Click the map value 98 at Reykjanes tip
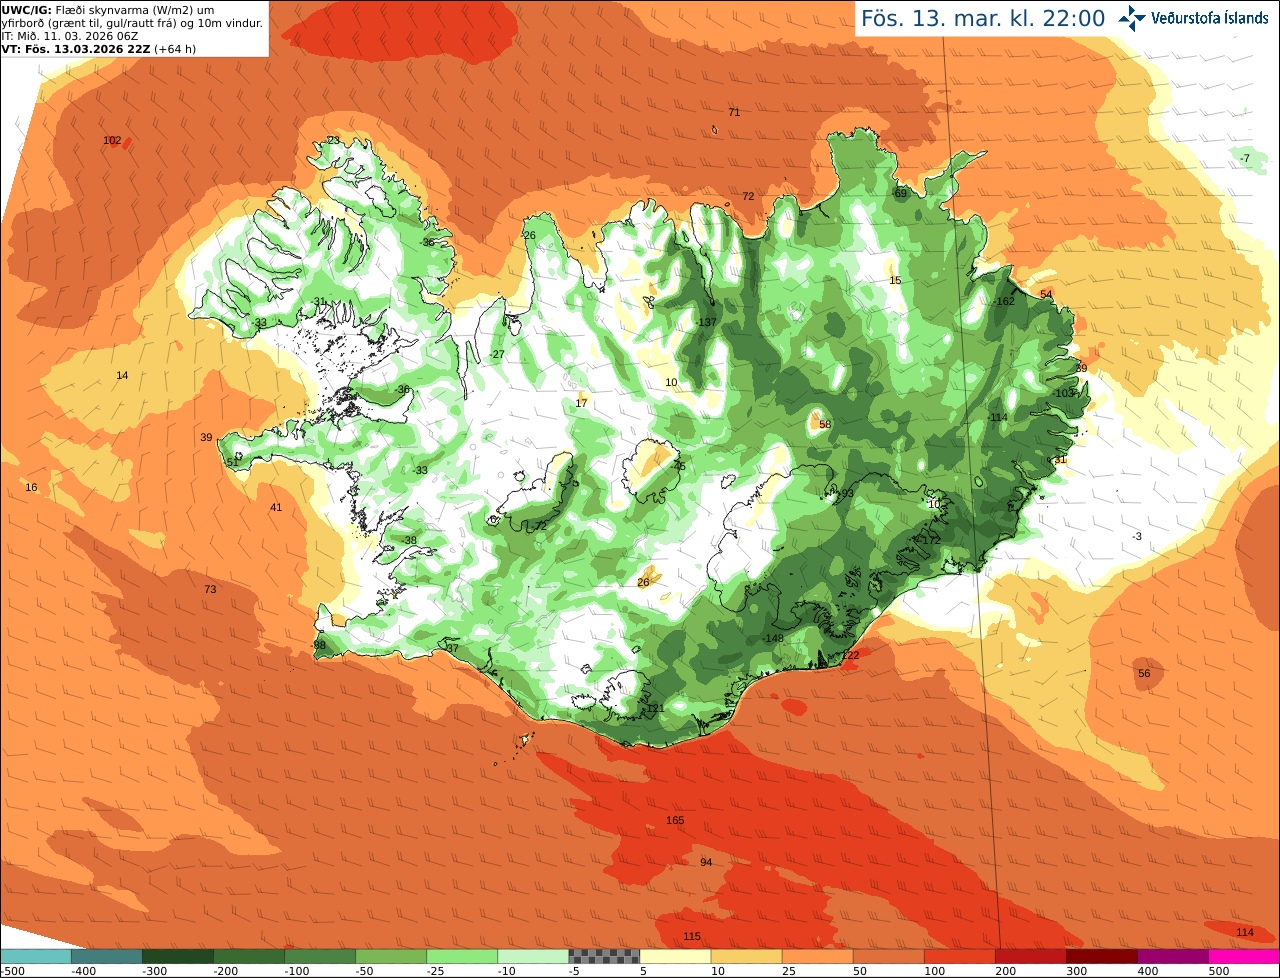The width and height of the screenshot is (1280, 978). pyautogui.click(x=320, y=646)
